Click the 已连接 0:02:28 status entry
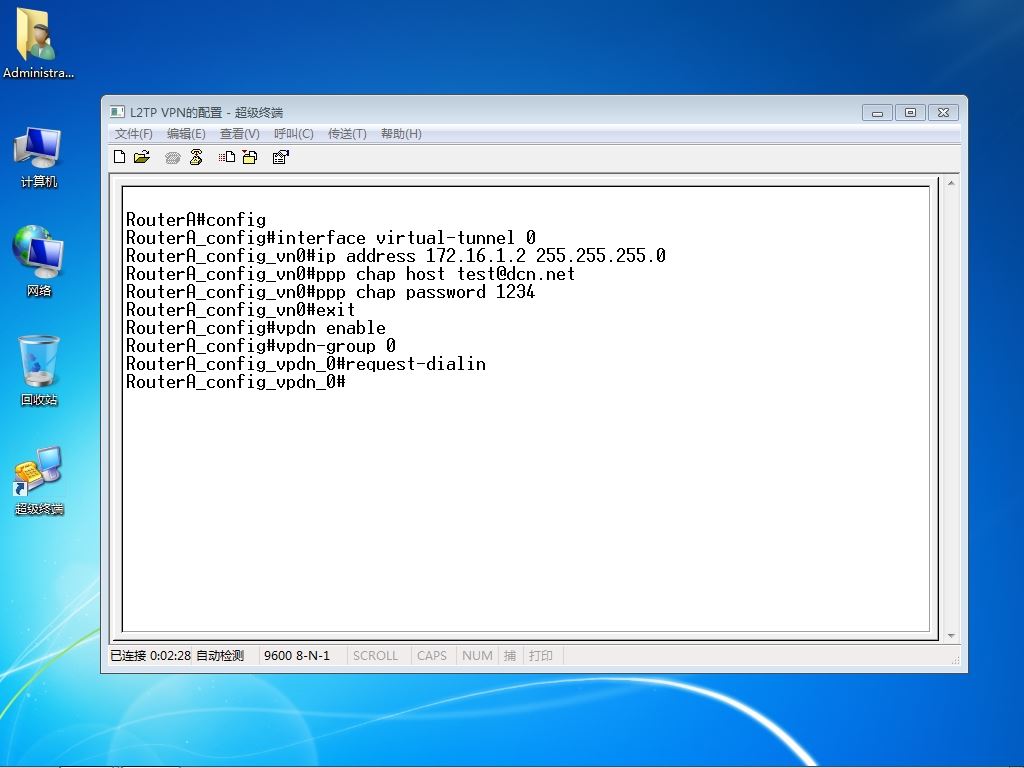1024x768 pixels. pyautogui.click(x=150, y=656)
